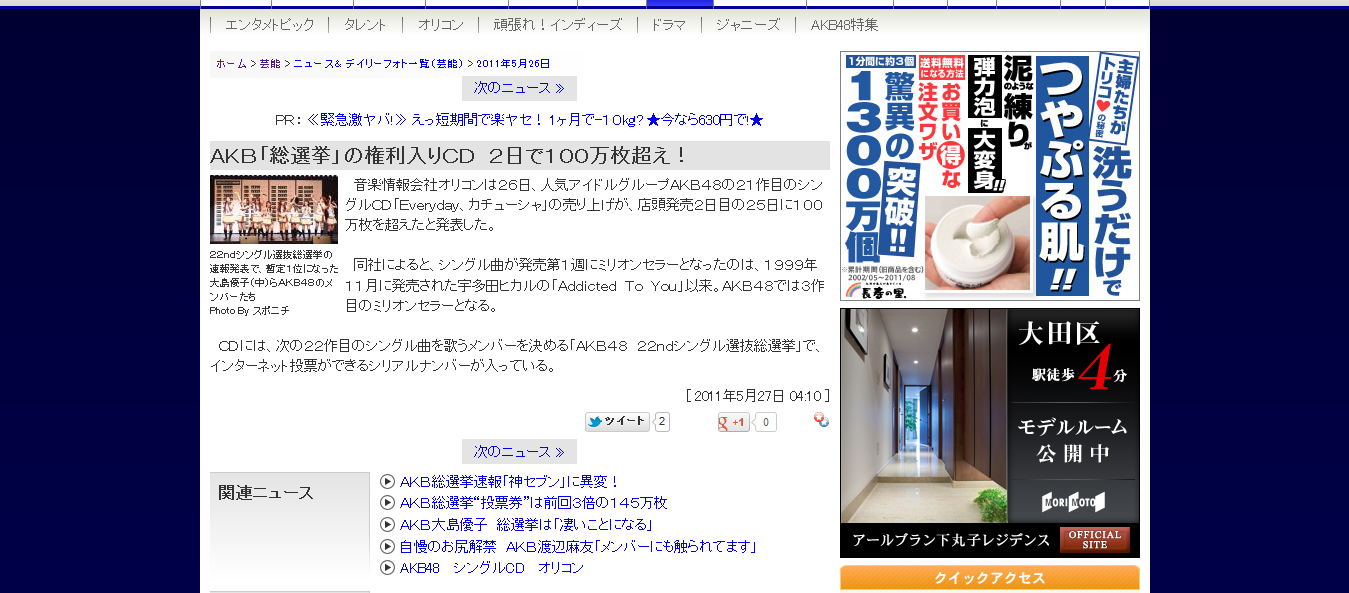Click the 関連ニュース section heading
Screen dimensions: 1349x593
(x=266, y=492)
